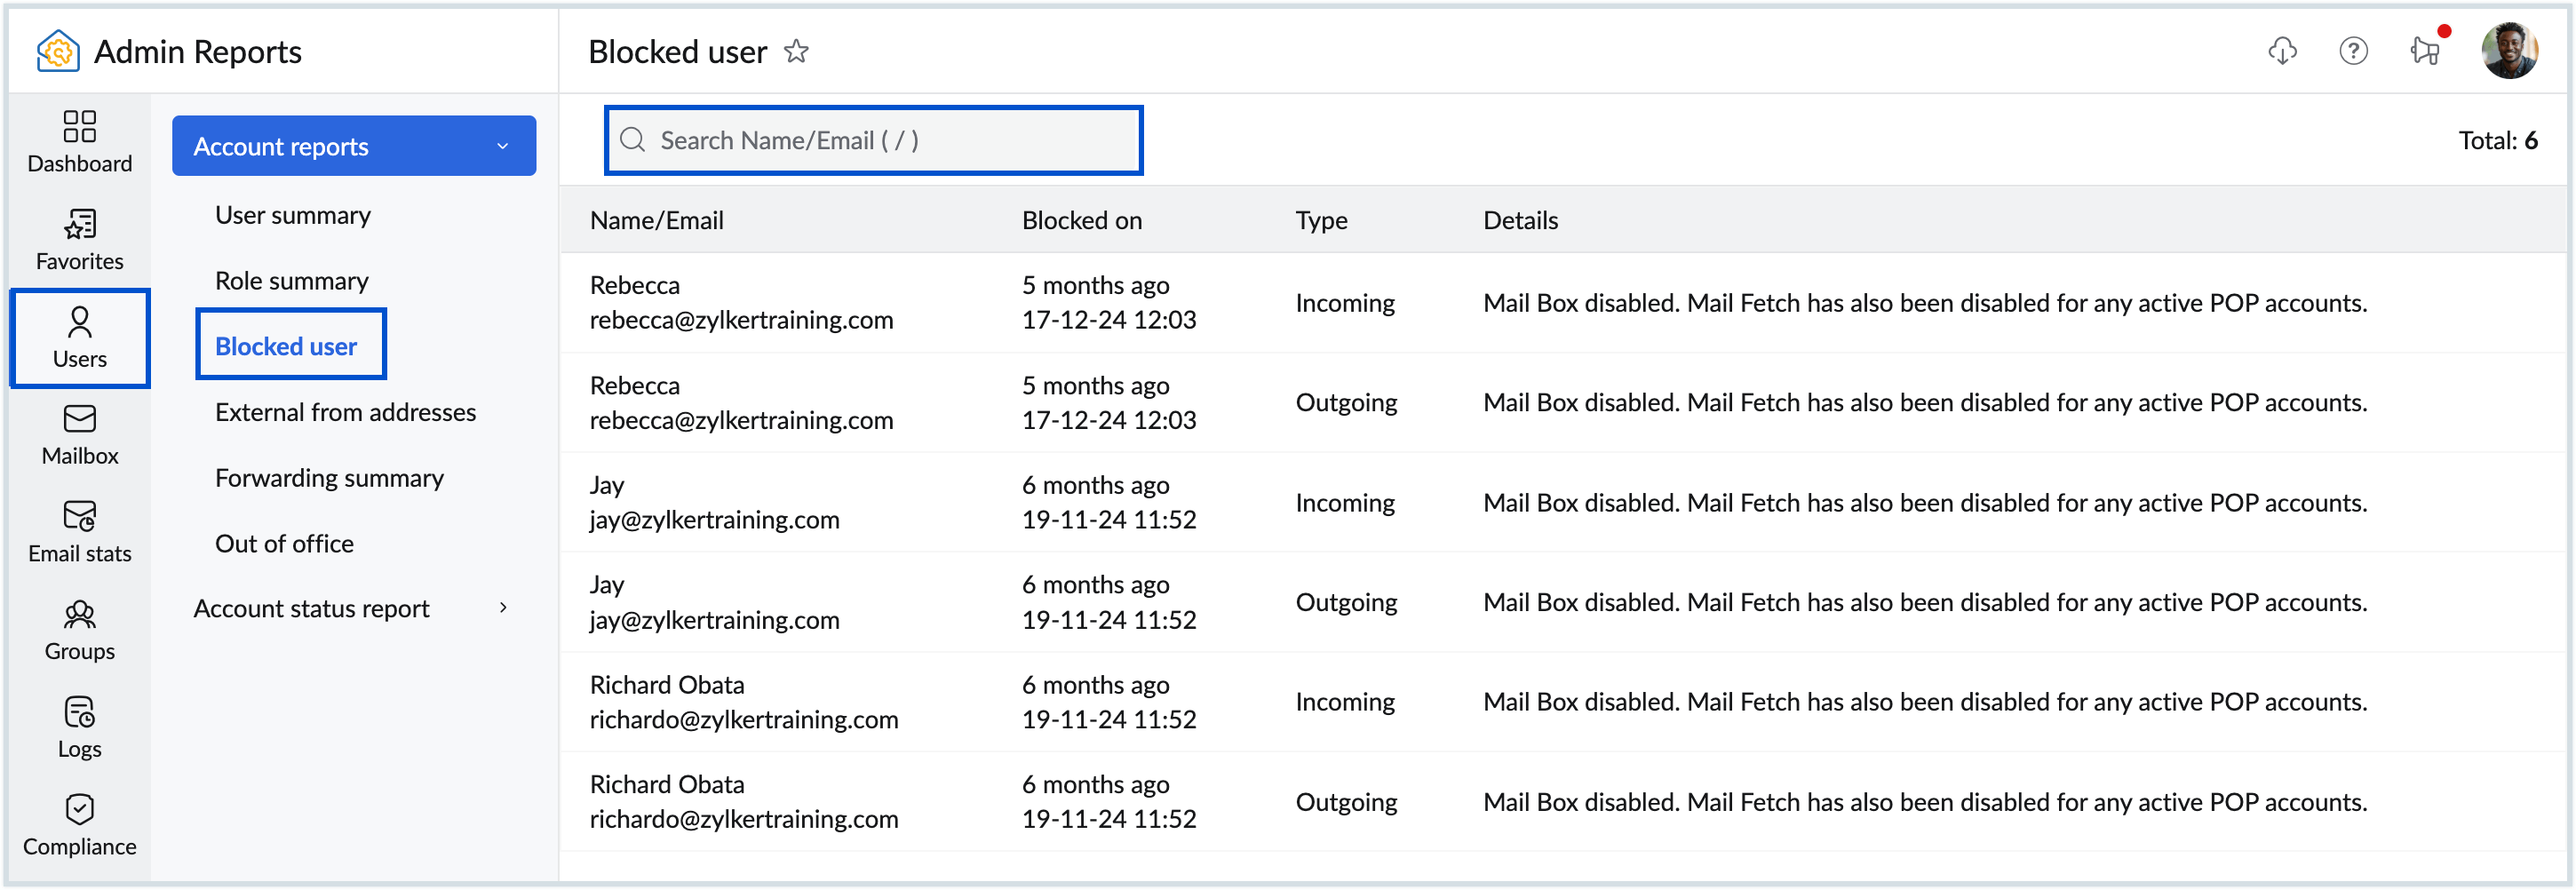Open External from addresses report

pyautogui.click(x=345, y=412)
